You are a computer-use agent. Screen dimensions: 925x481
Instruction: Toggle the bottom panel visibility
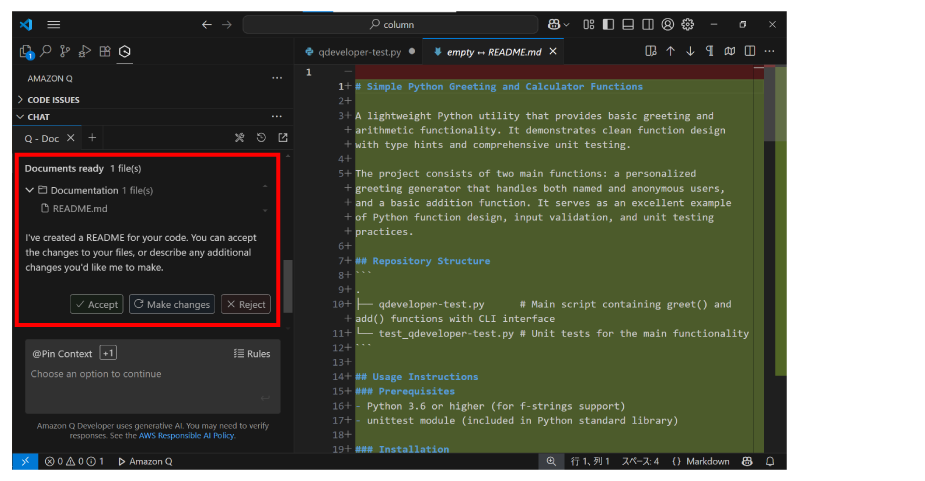[628, 24]
